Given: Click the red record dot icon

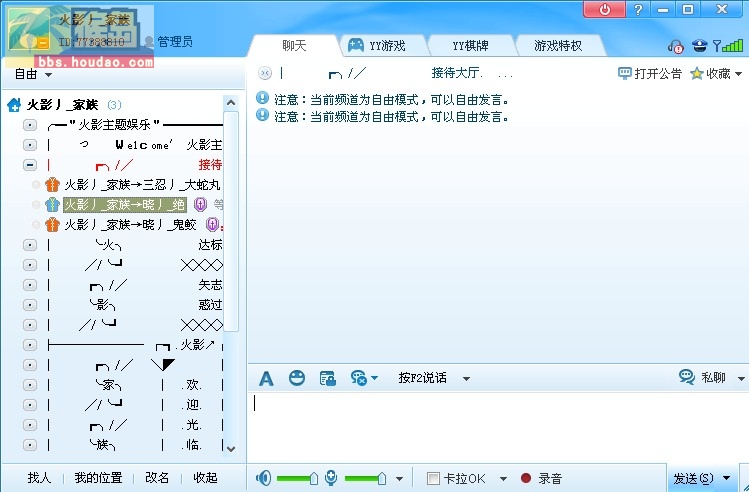Looking at the screenshot, I should pyautogui.click(x=526, y=478).
